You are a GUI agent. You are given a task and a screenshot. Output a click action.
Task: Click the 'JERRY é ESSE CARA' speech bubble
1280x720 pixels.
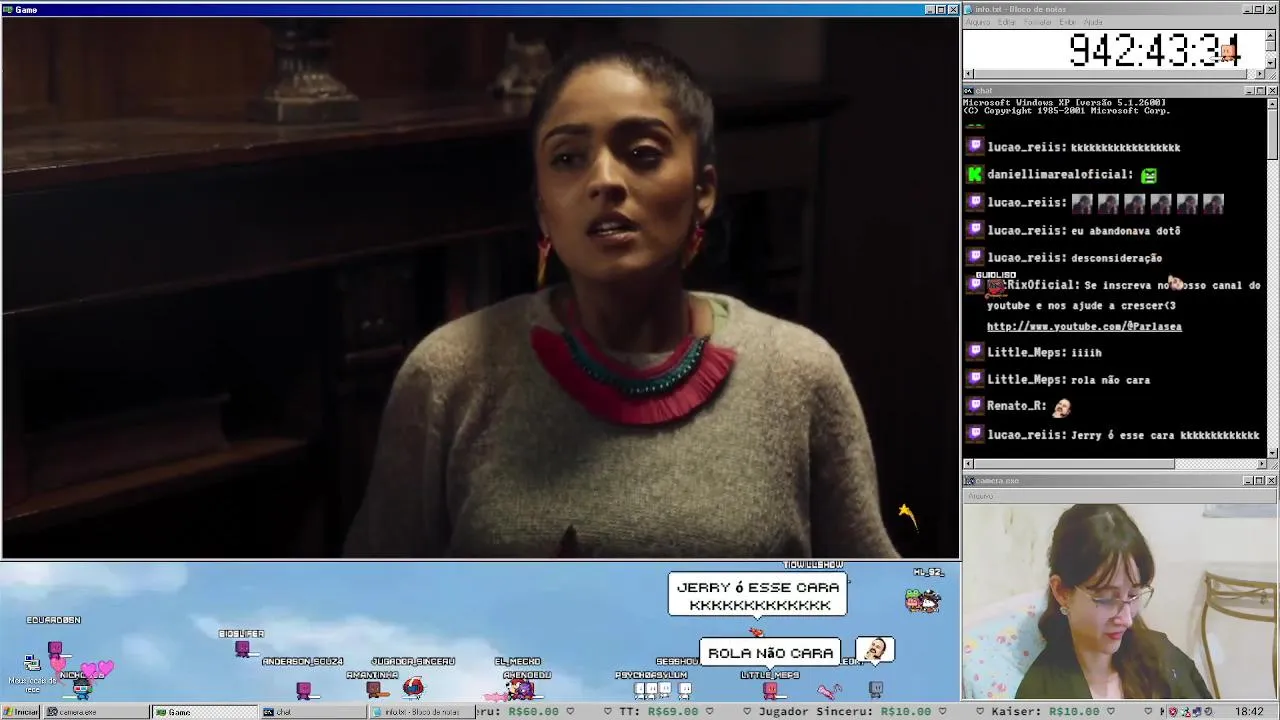[758, 596]
